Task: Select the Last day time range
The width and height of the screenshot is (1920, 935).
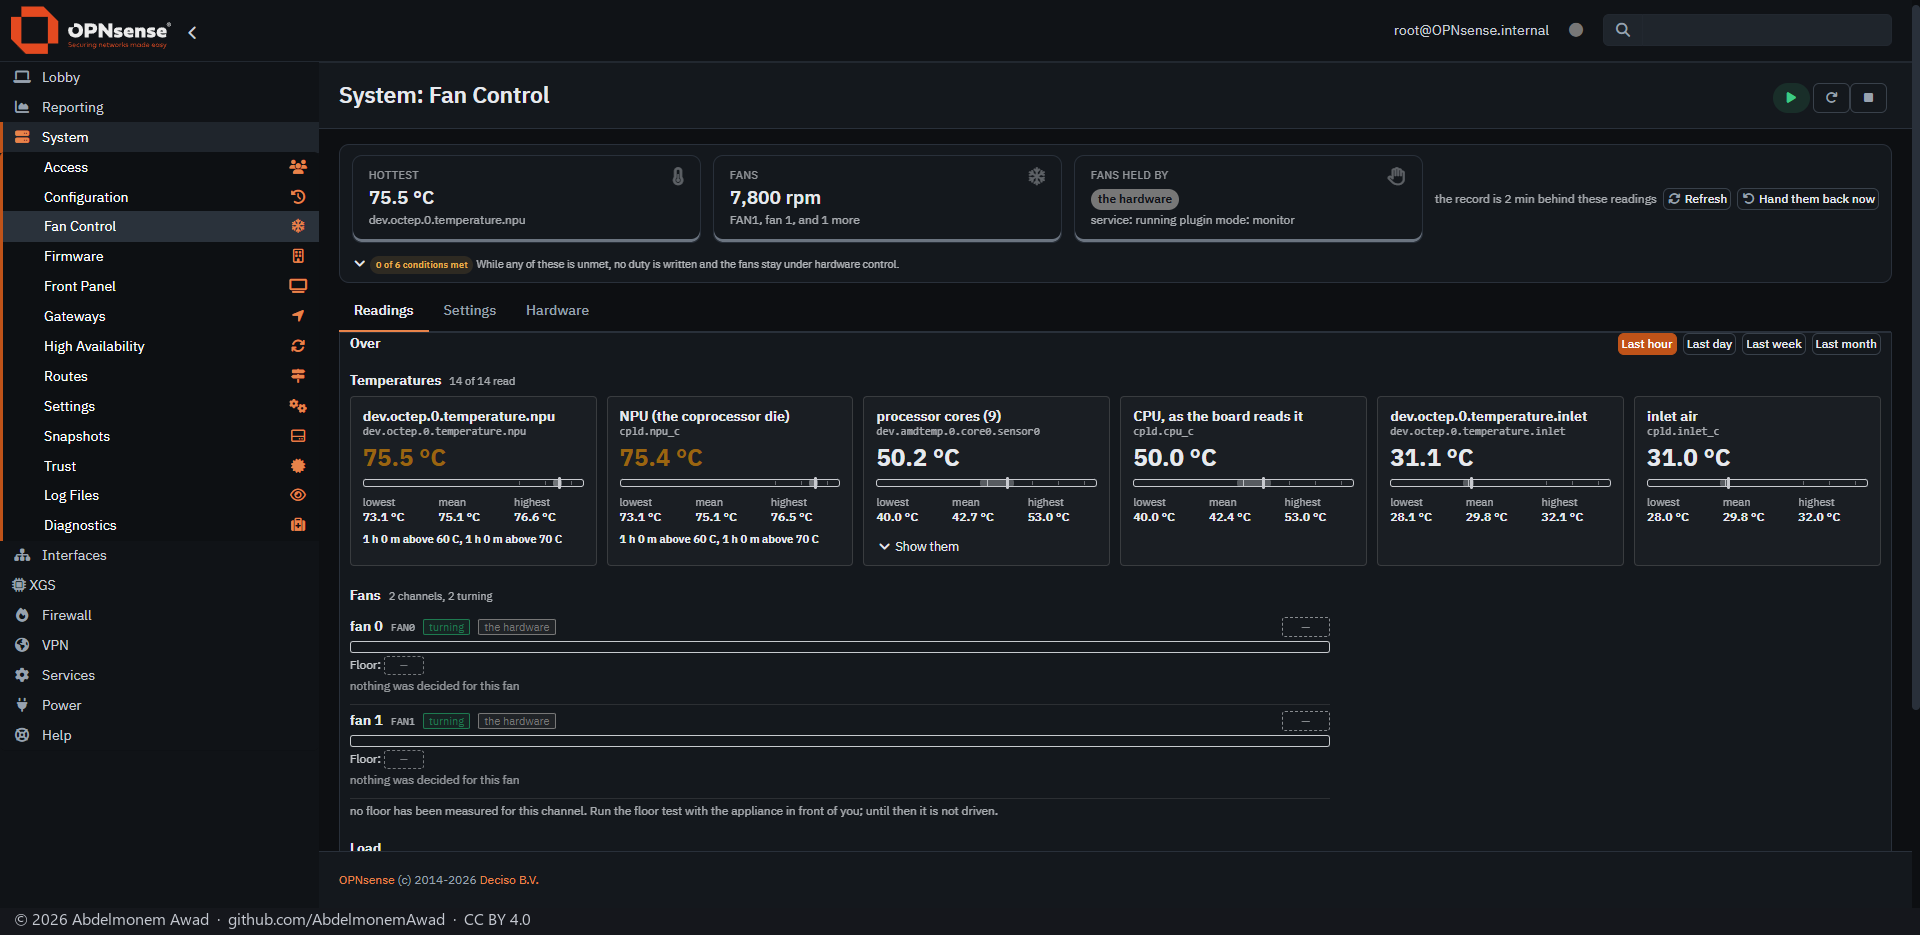Action: [1709, 344]
